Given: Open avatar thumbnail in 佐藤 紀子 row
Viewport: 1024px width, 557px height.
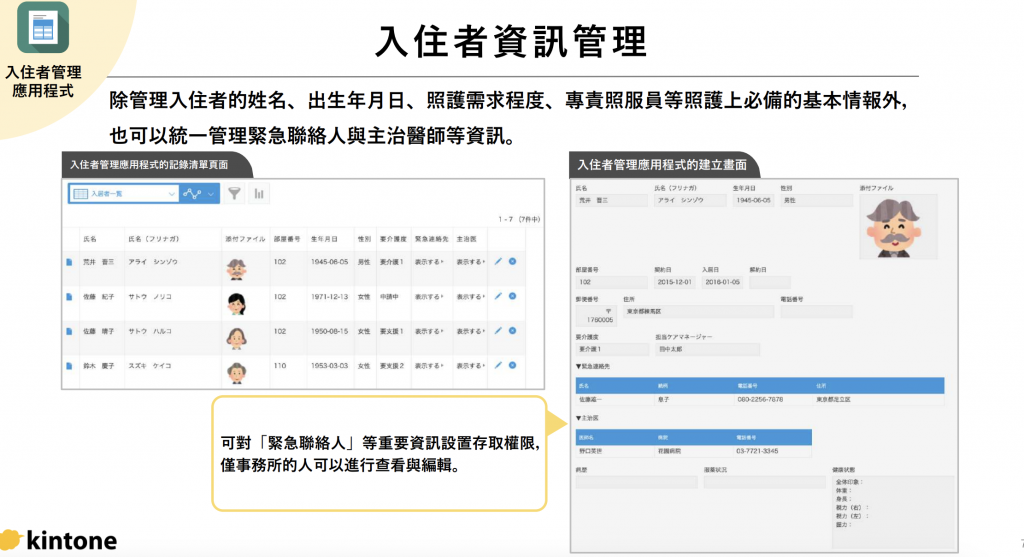Looking at the screenshot, I should coord(236,304).
